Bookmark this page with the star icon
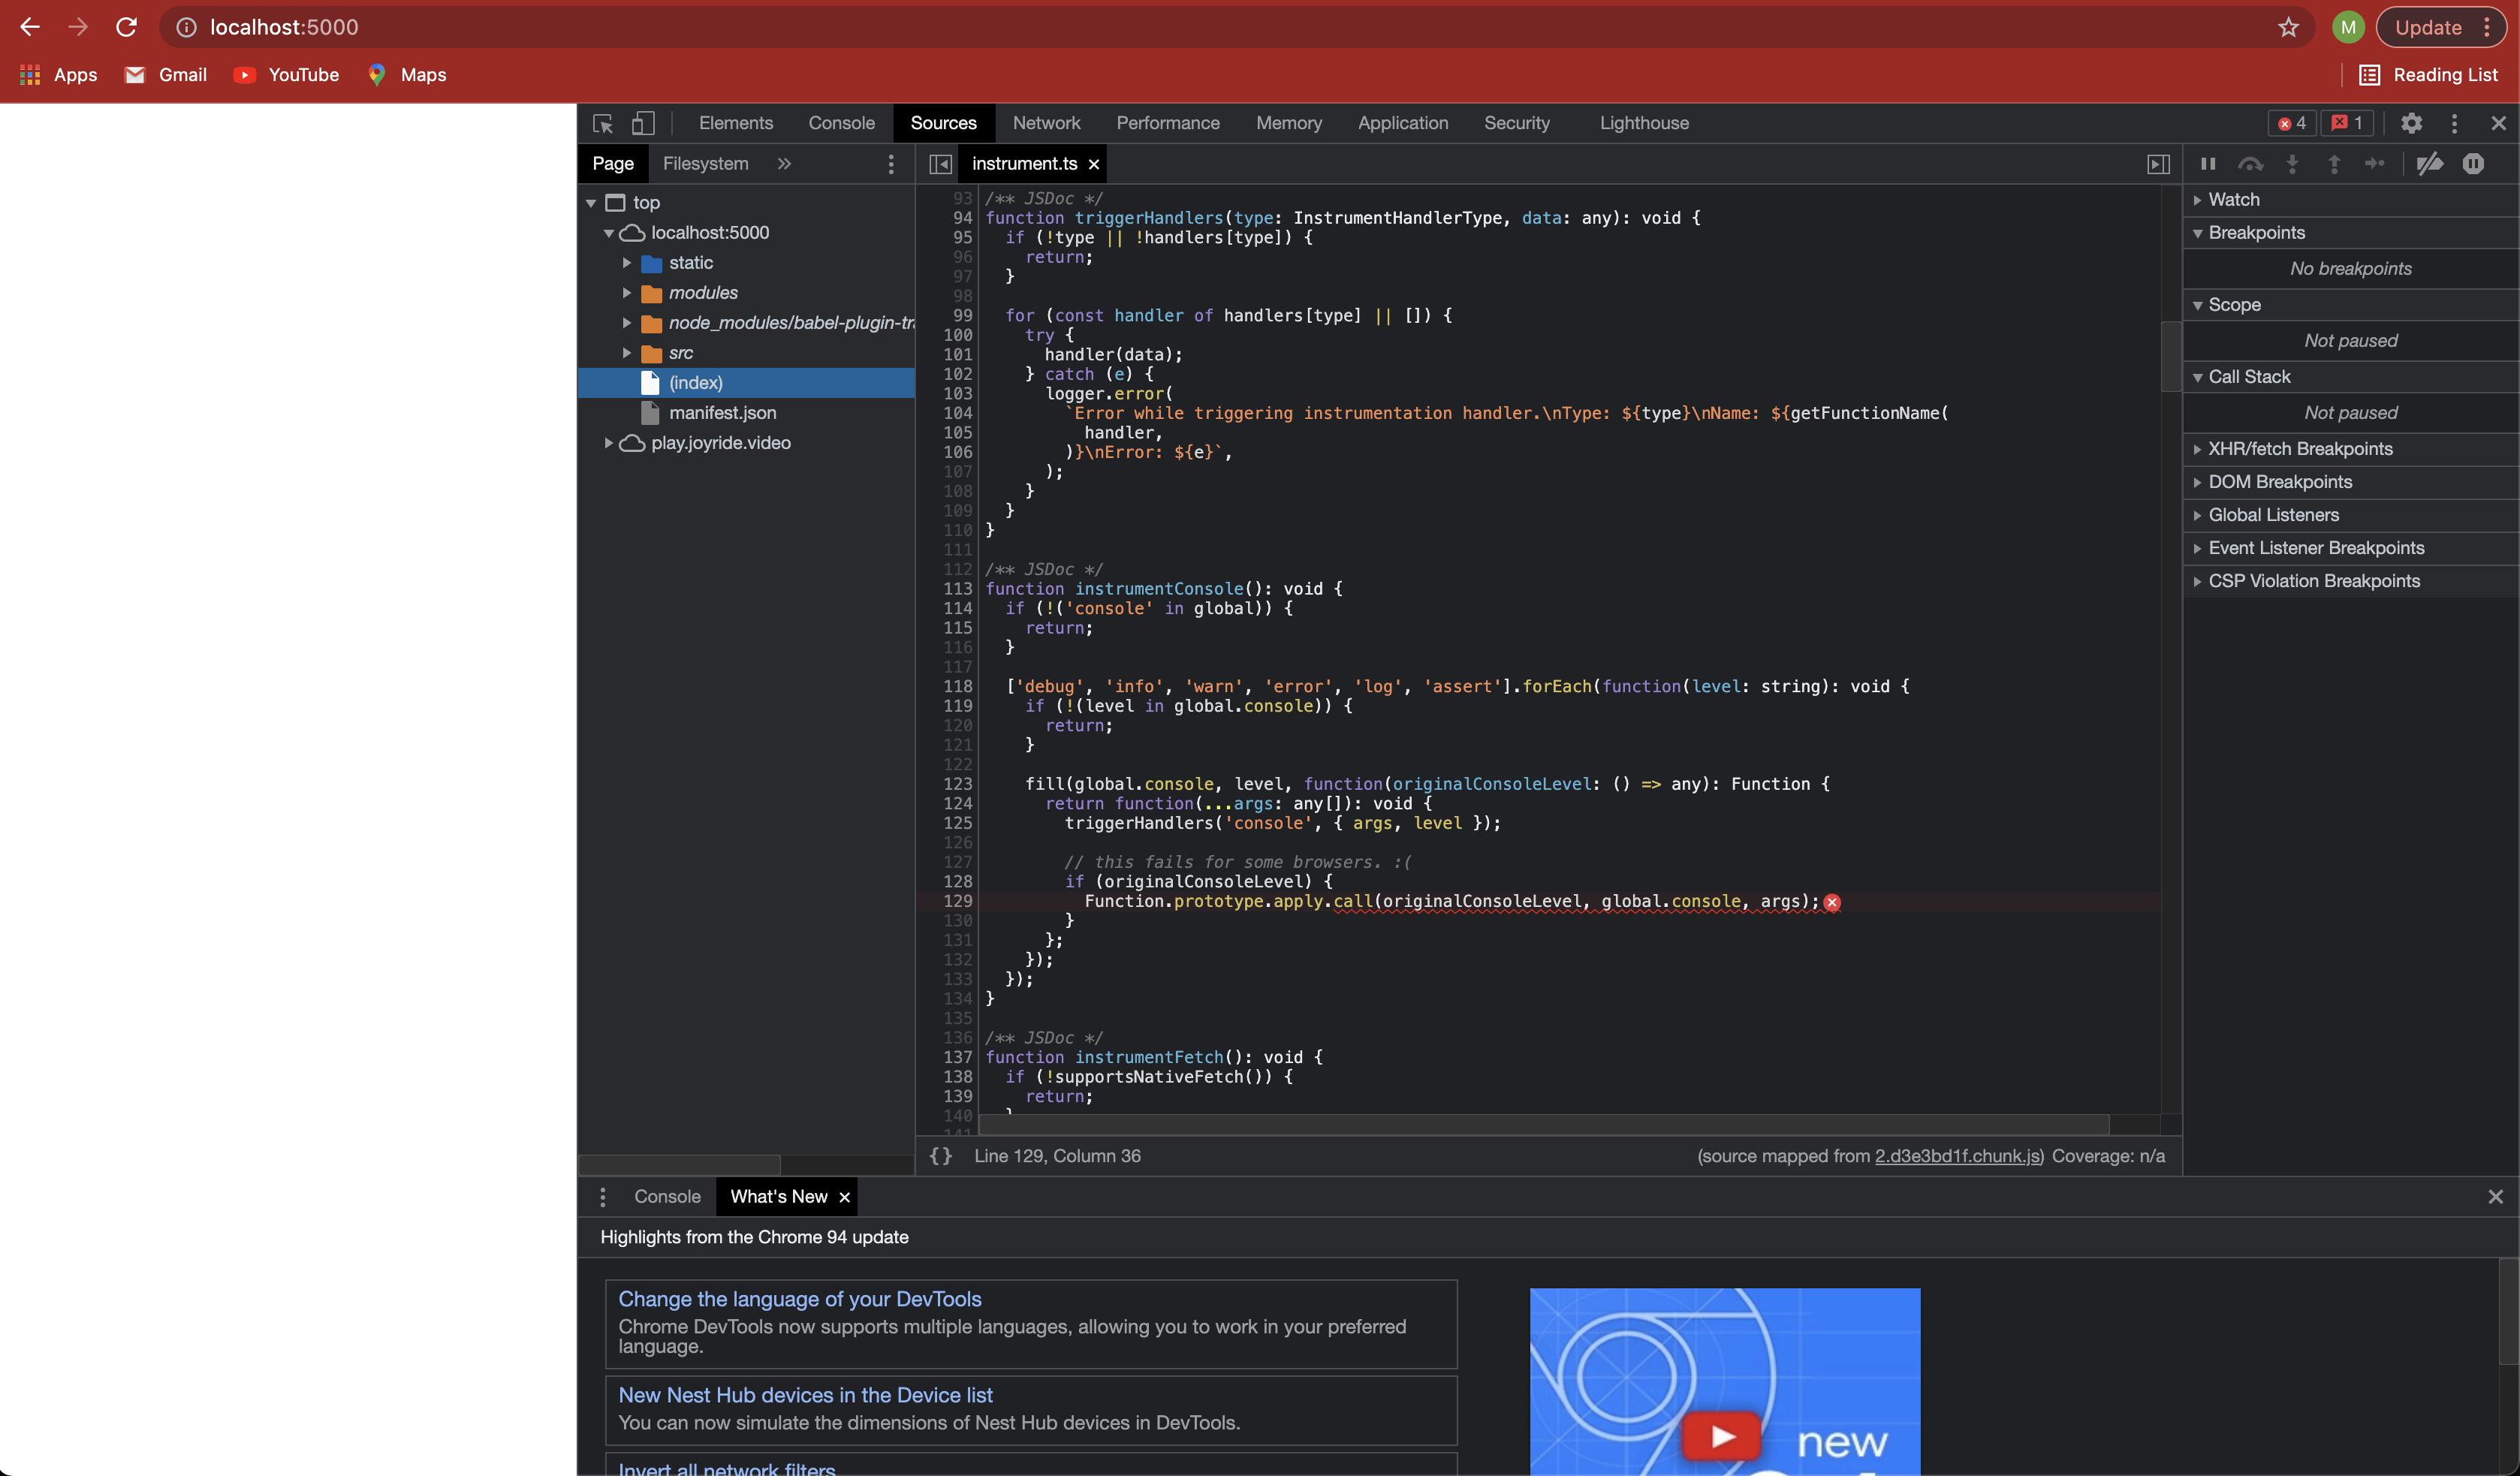The width and height of the screenshot is (2520, 1476). point(2288,27)
